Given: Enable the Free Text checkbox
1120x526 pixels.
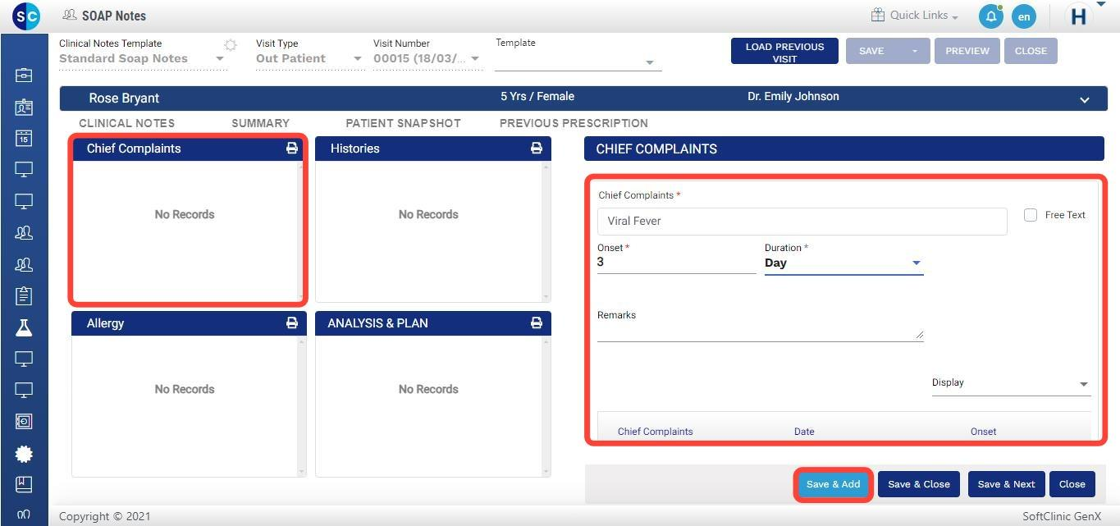Looking at the screenshot, I should click(x=1030, y=215).
